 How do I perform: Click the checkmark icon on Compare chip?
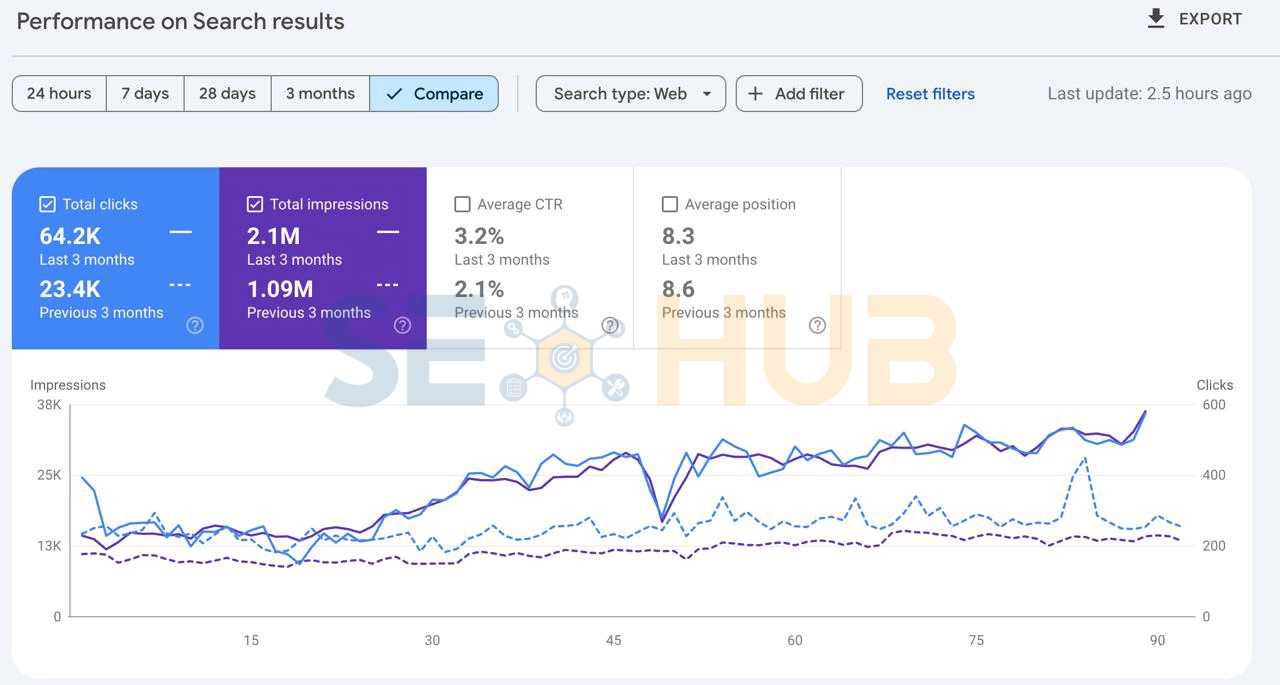(x=394, y=94)
